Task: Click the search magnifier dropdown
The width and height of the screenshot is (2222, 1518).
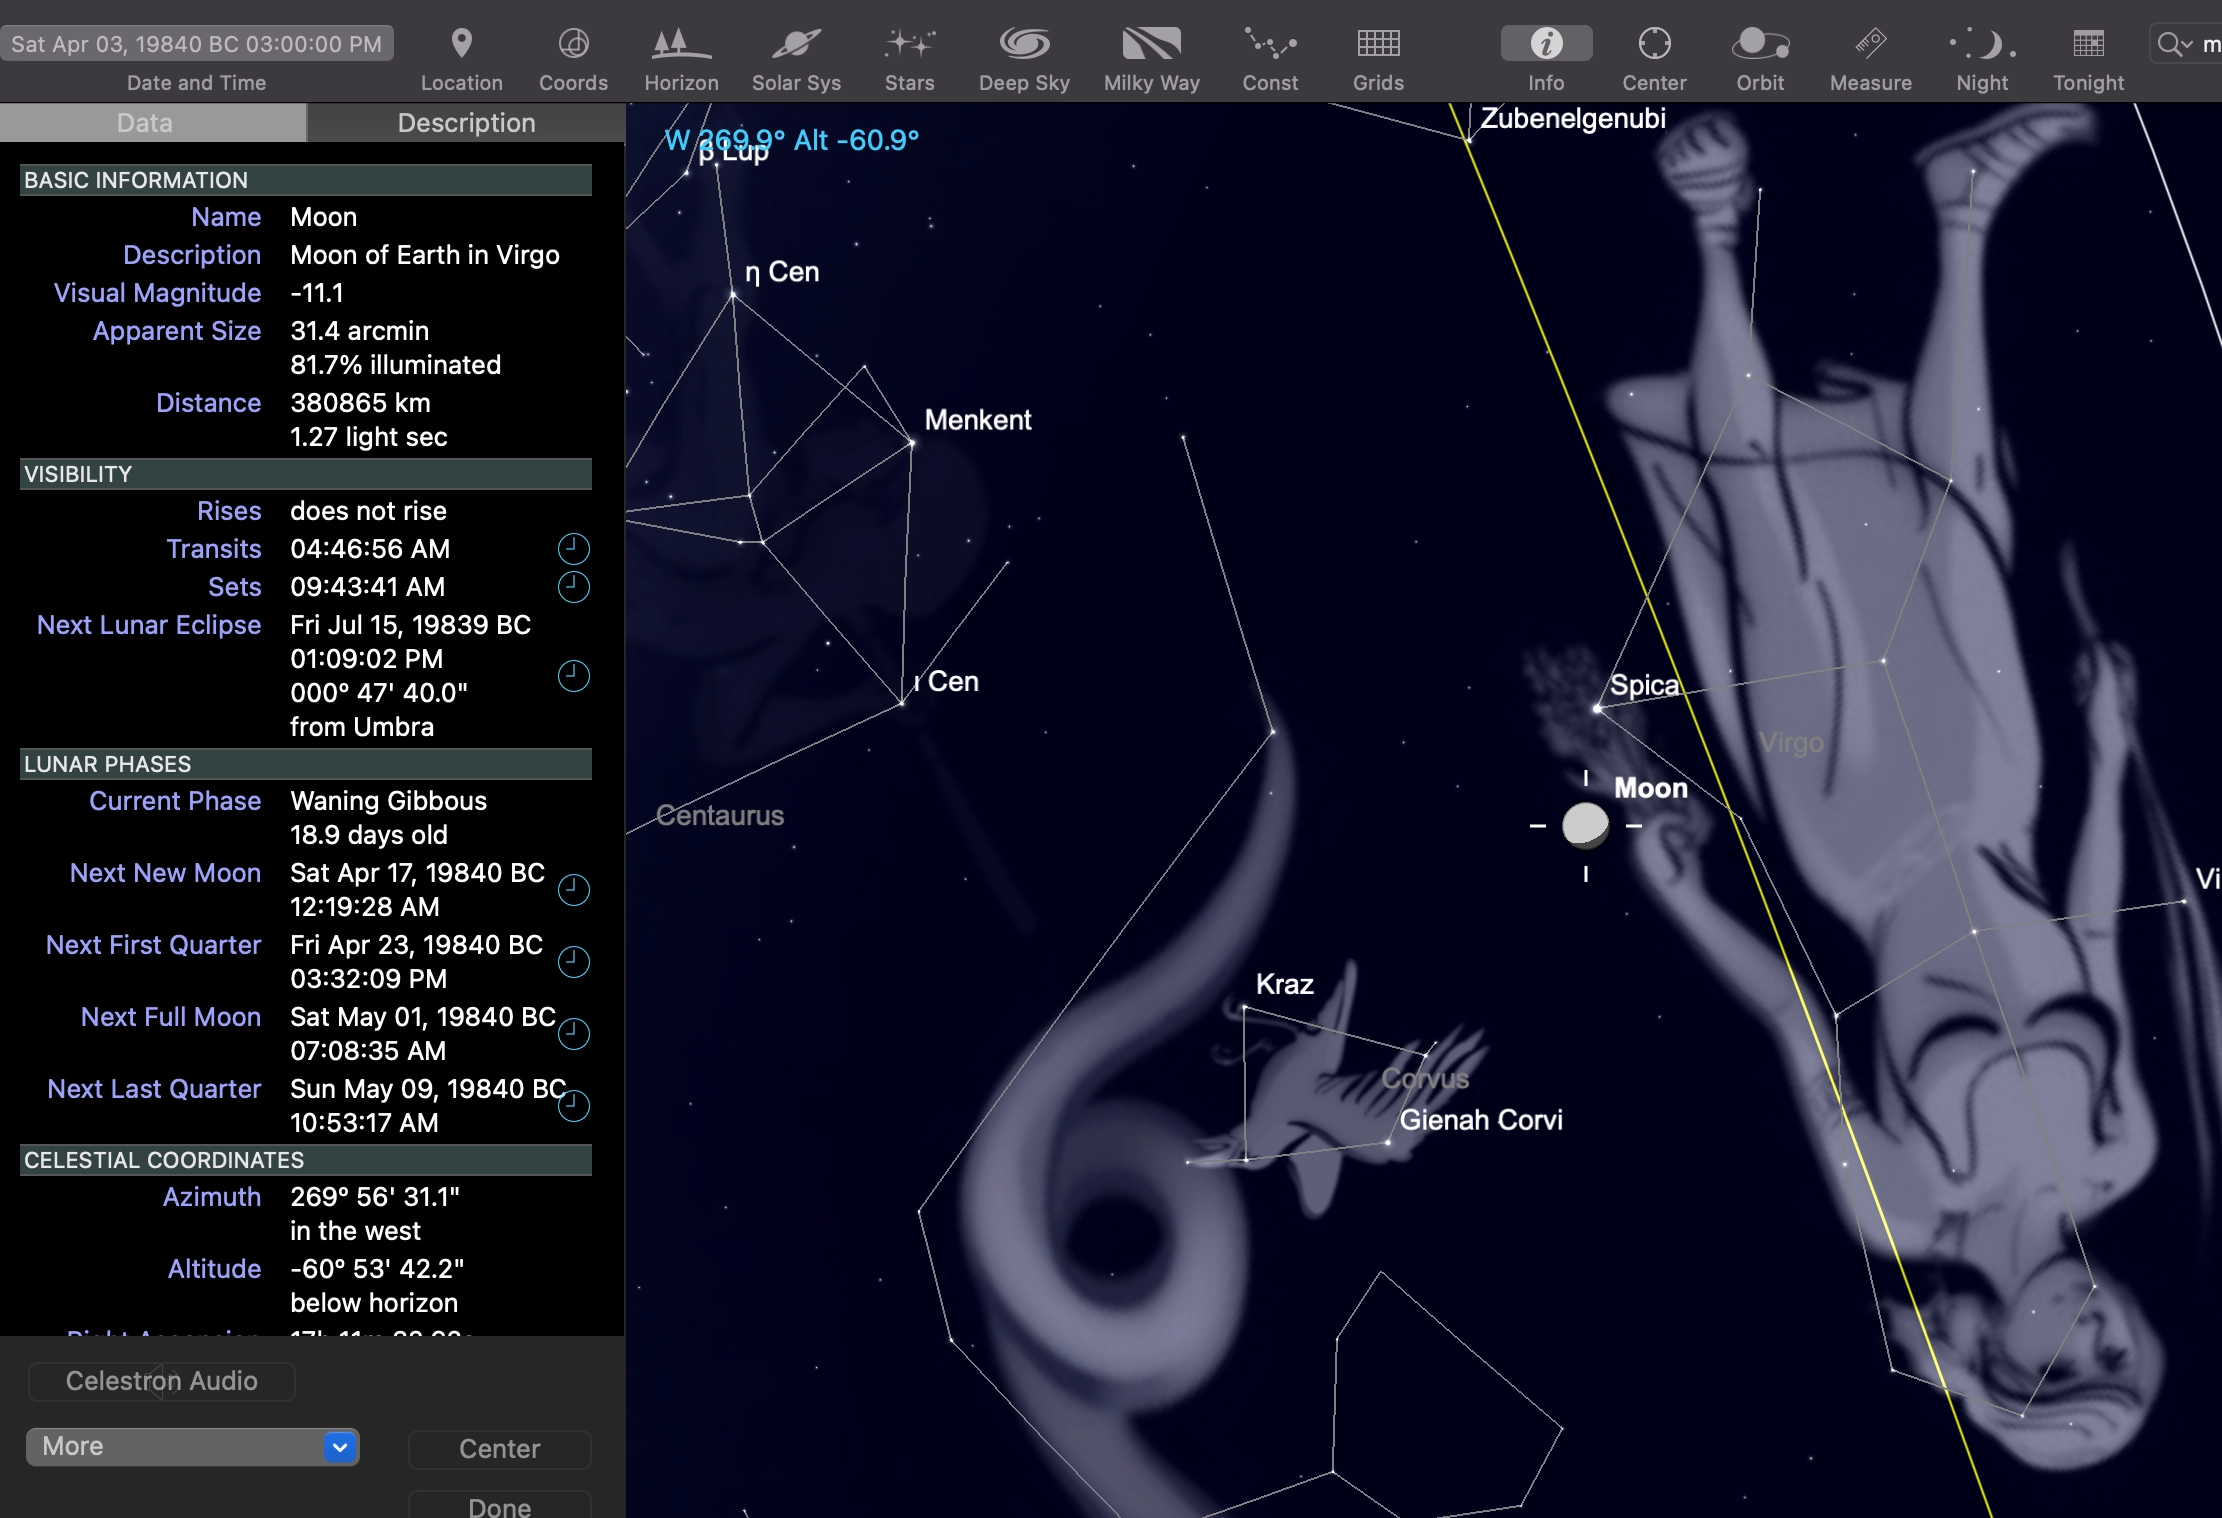Action: coord(2174,44)
